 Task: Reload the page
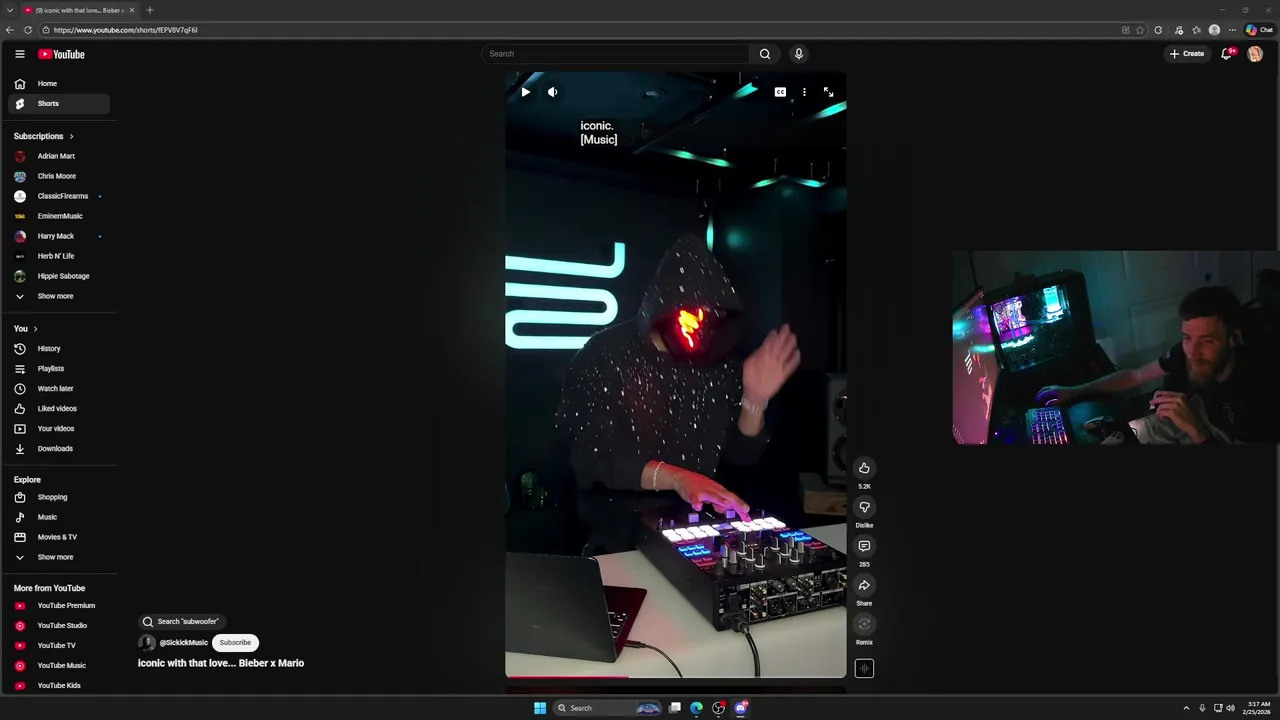coord(28,30)
